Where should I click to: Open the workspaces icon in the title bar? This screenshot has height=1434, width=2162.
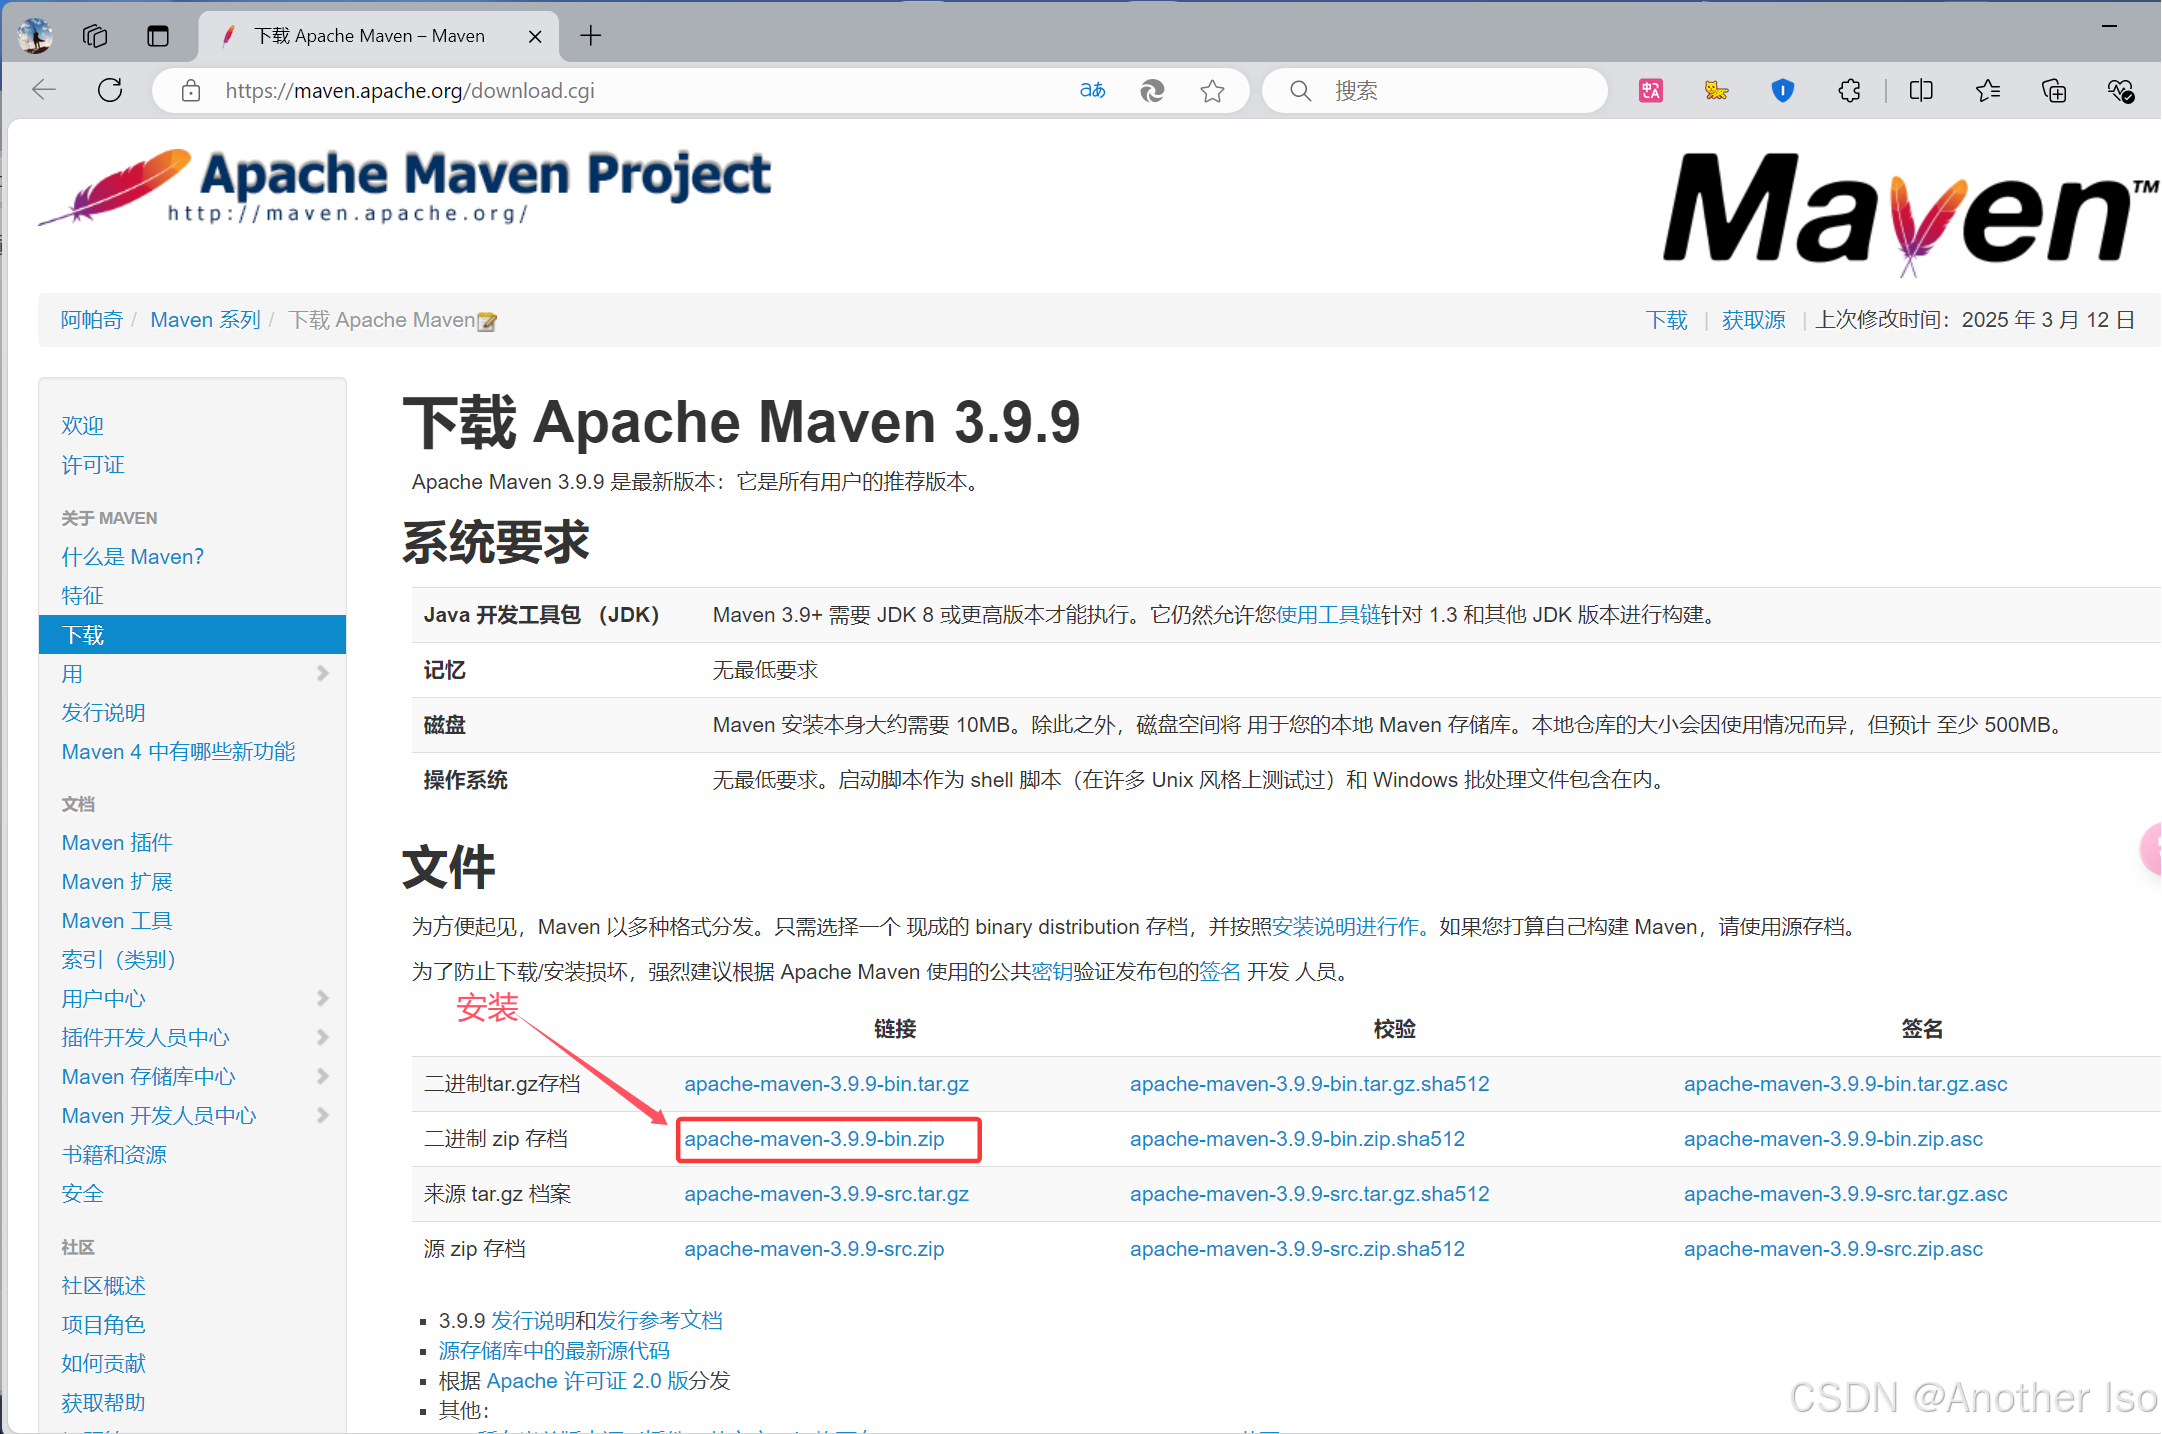[x=95, y=36]
